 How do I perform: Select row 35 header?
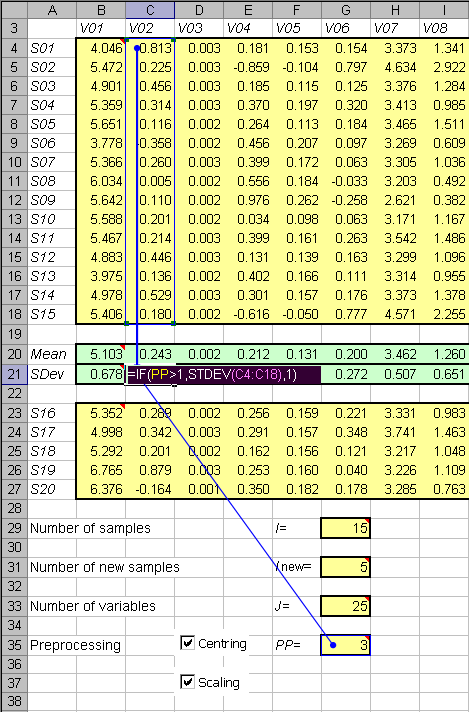[x=14, y=645]
